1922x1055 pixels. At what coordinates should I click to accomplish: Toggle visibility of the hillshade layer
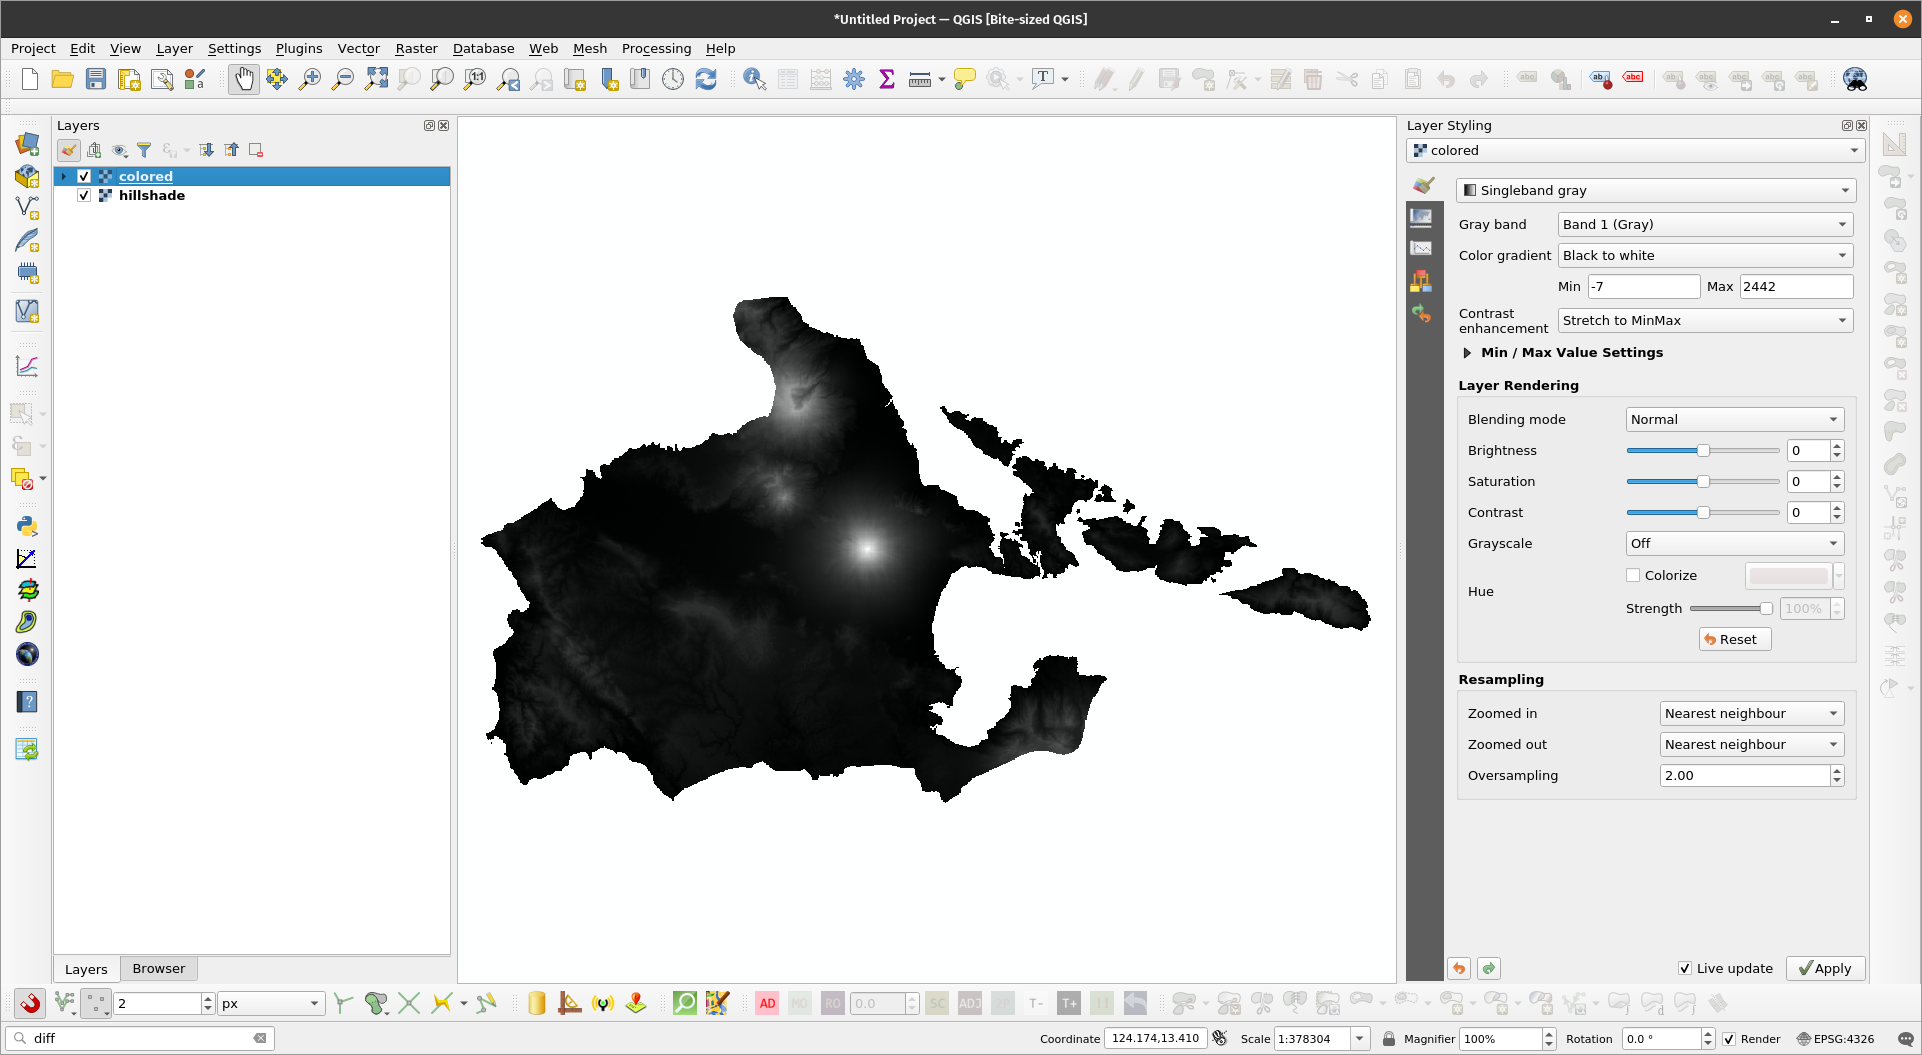click(84, 196)
